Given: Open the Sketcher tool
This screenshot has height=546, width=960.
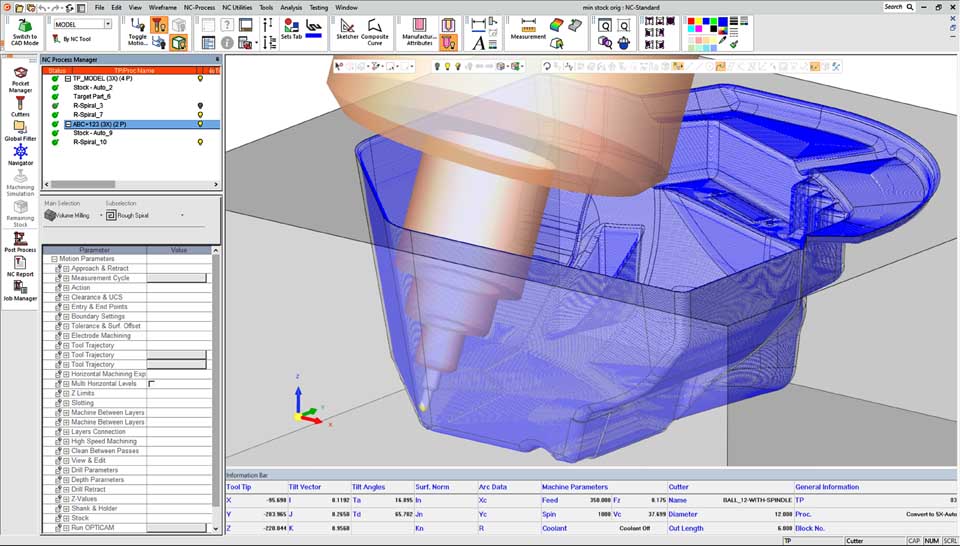Looking at the screenshot, I should tap(347, 28).
